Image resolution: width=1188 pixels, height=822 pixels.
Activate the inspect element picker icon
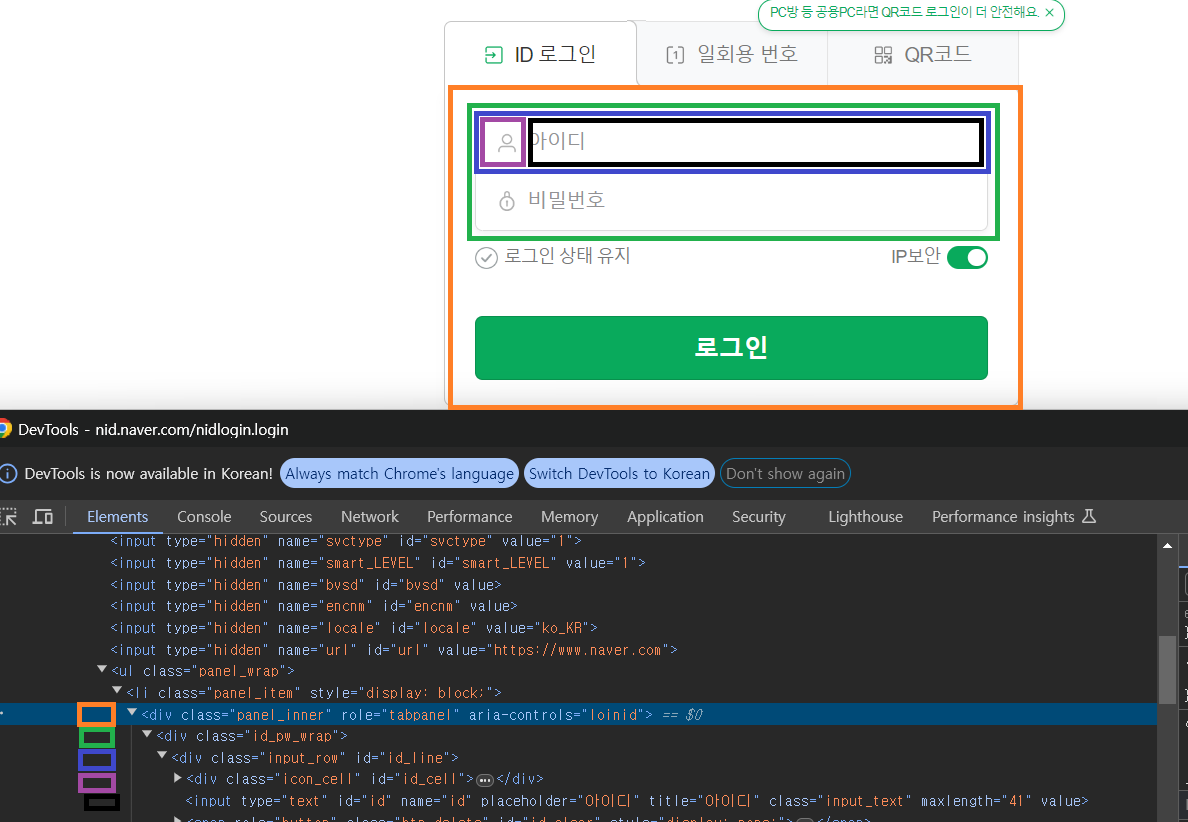pyautogui.click(x=9, y=517)
